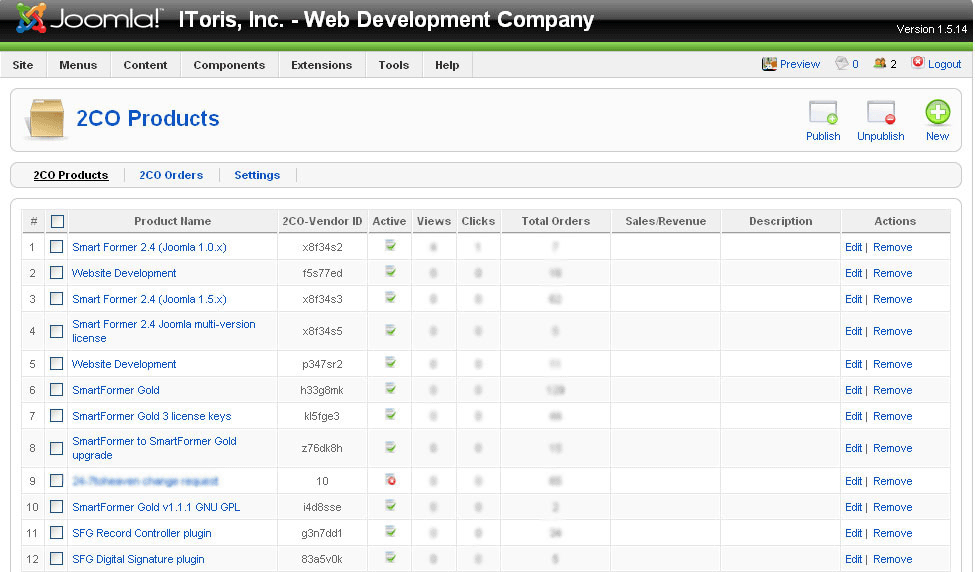The width and height of the screenshot is (975, 572).
Task: Click Edit for Smart Former 2.4 (Joomla 1.0.x)
Action: coord(853,247)
